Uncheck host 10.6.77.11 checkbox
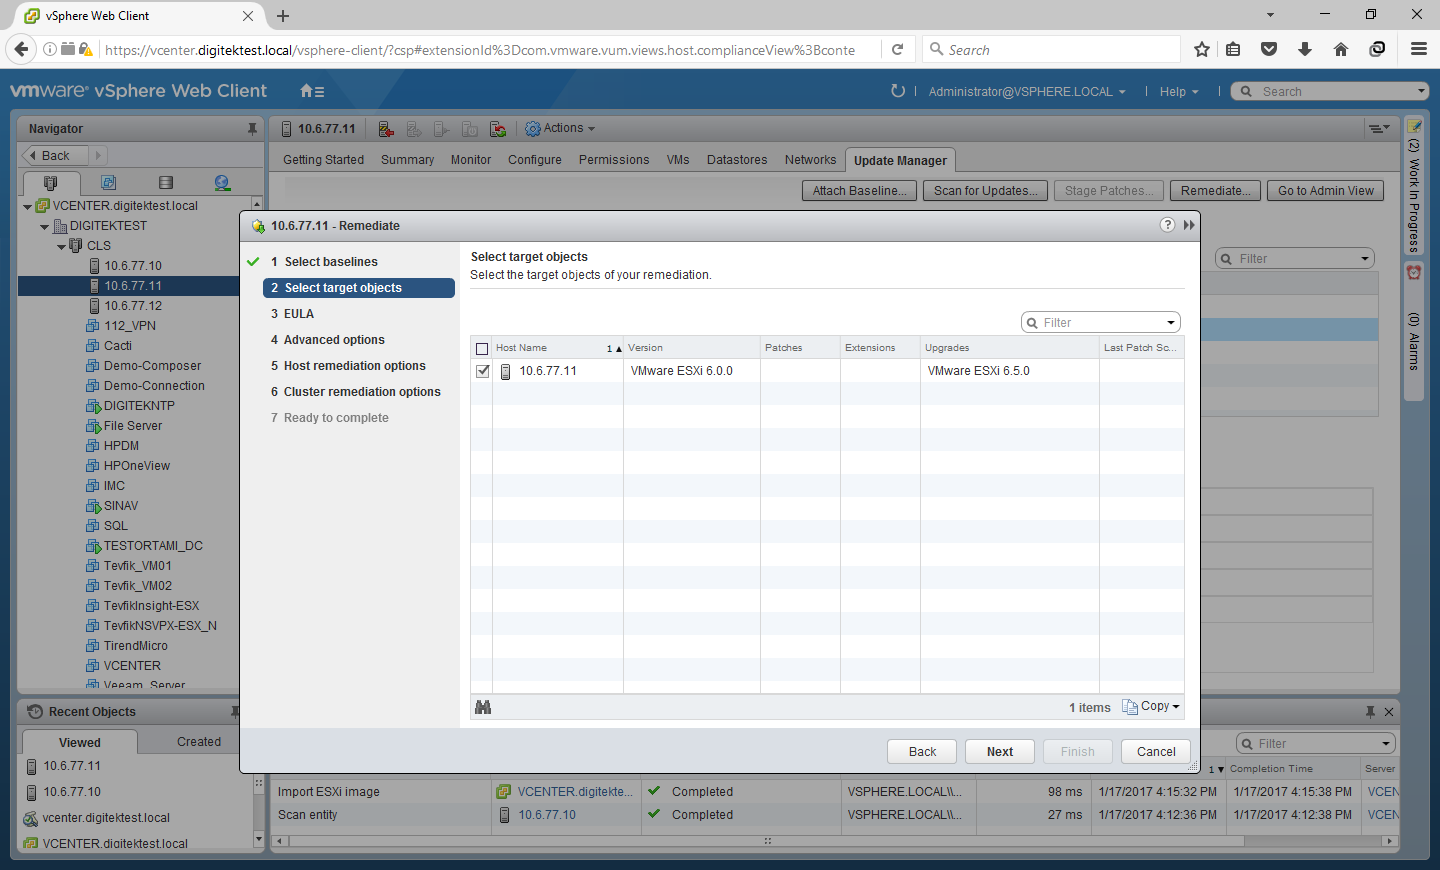 [483, 371]
